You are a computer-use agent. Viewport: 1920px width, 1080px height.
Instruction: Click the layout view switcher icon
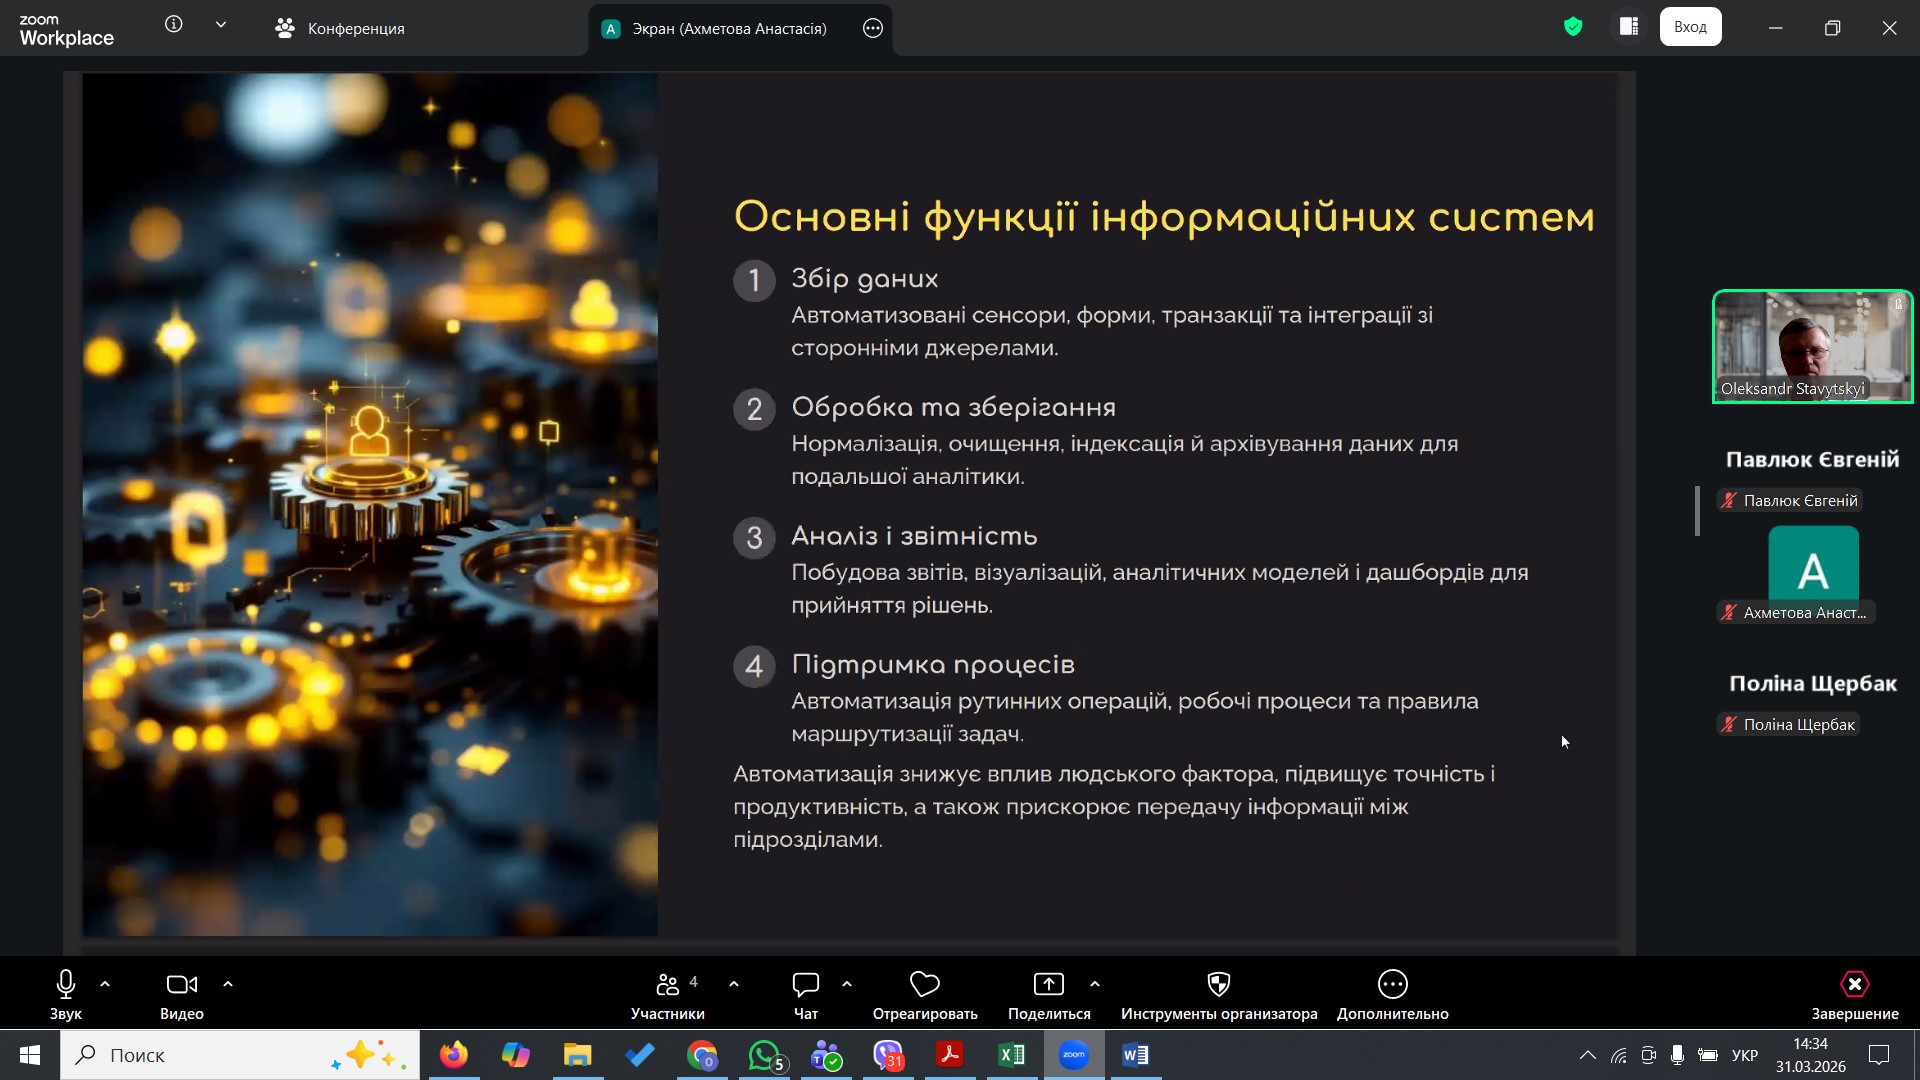point(1629,27)
